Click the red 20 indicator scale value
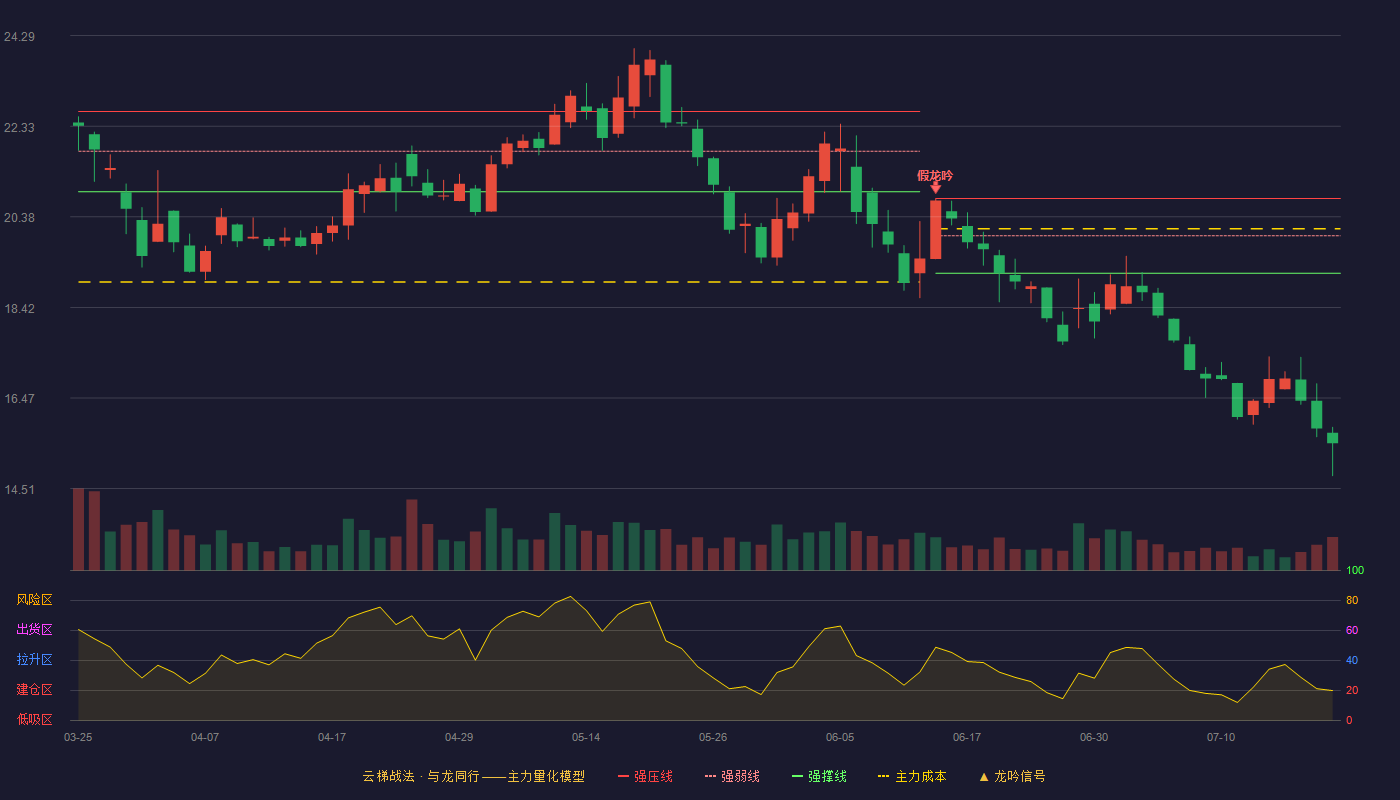The width and height of the screenshot is (1400, 800). tap(1352, 690)
